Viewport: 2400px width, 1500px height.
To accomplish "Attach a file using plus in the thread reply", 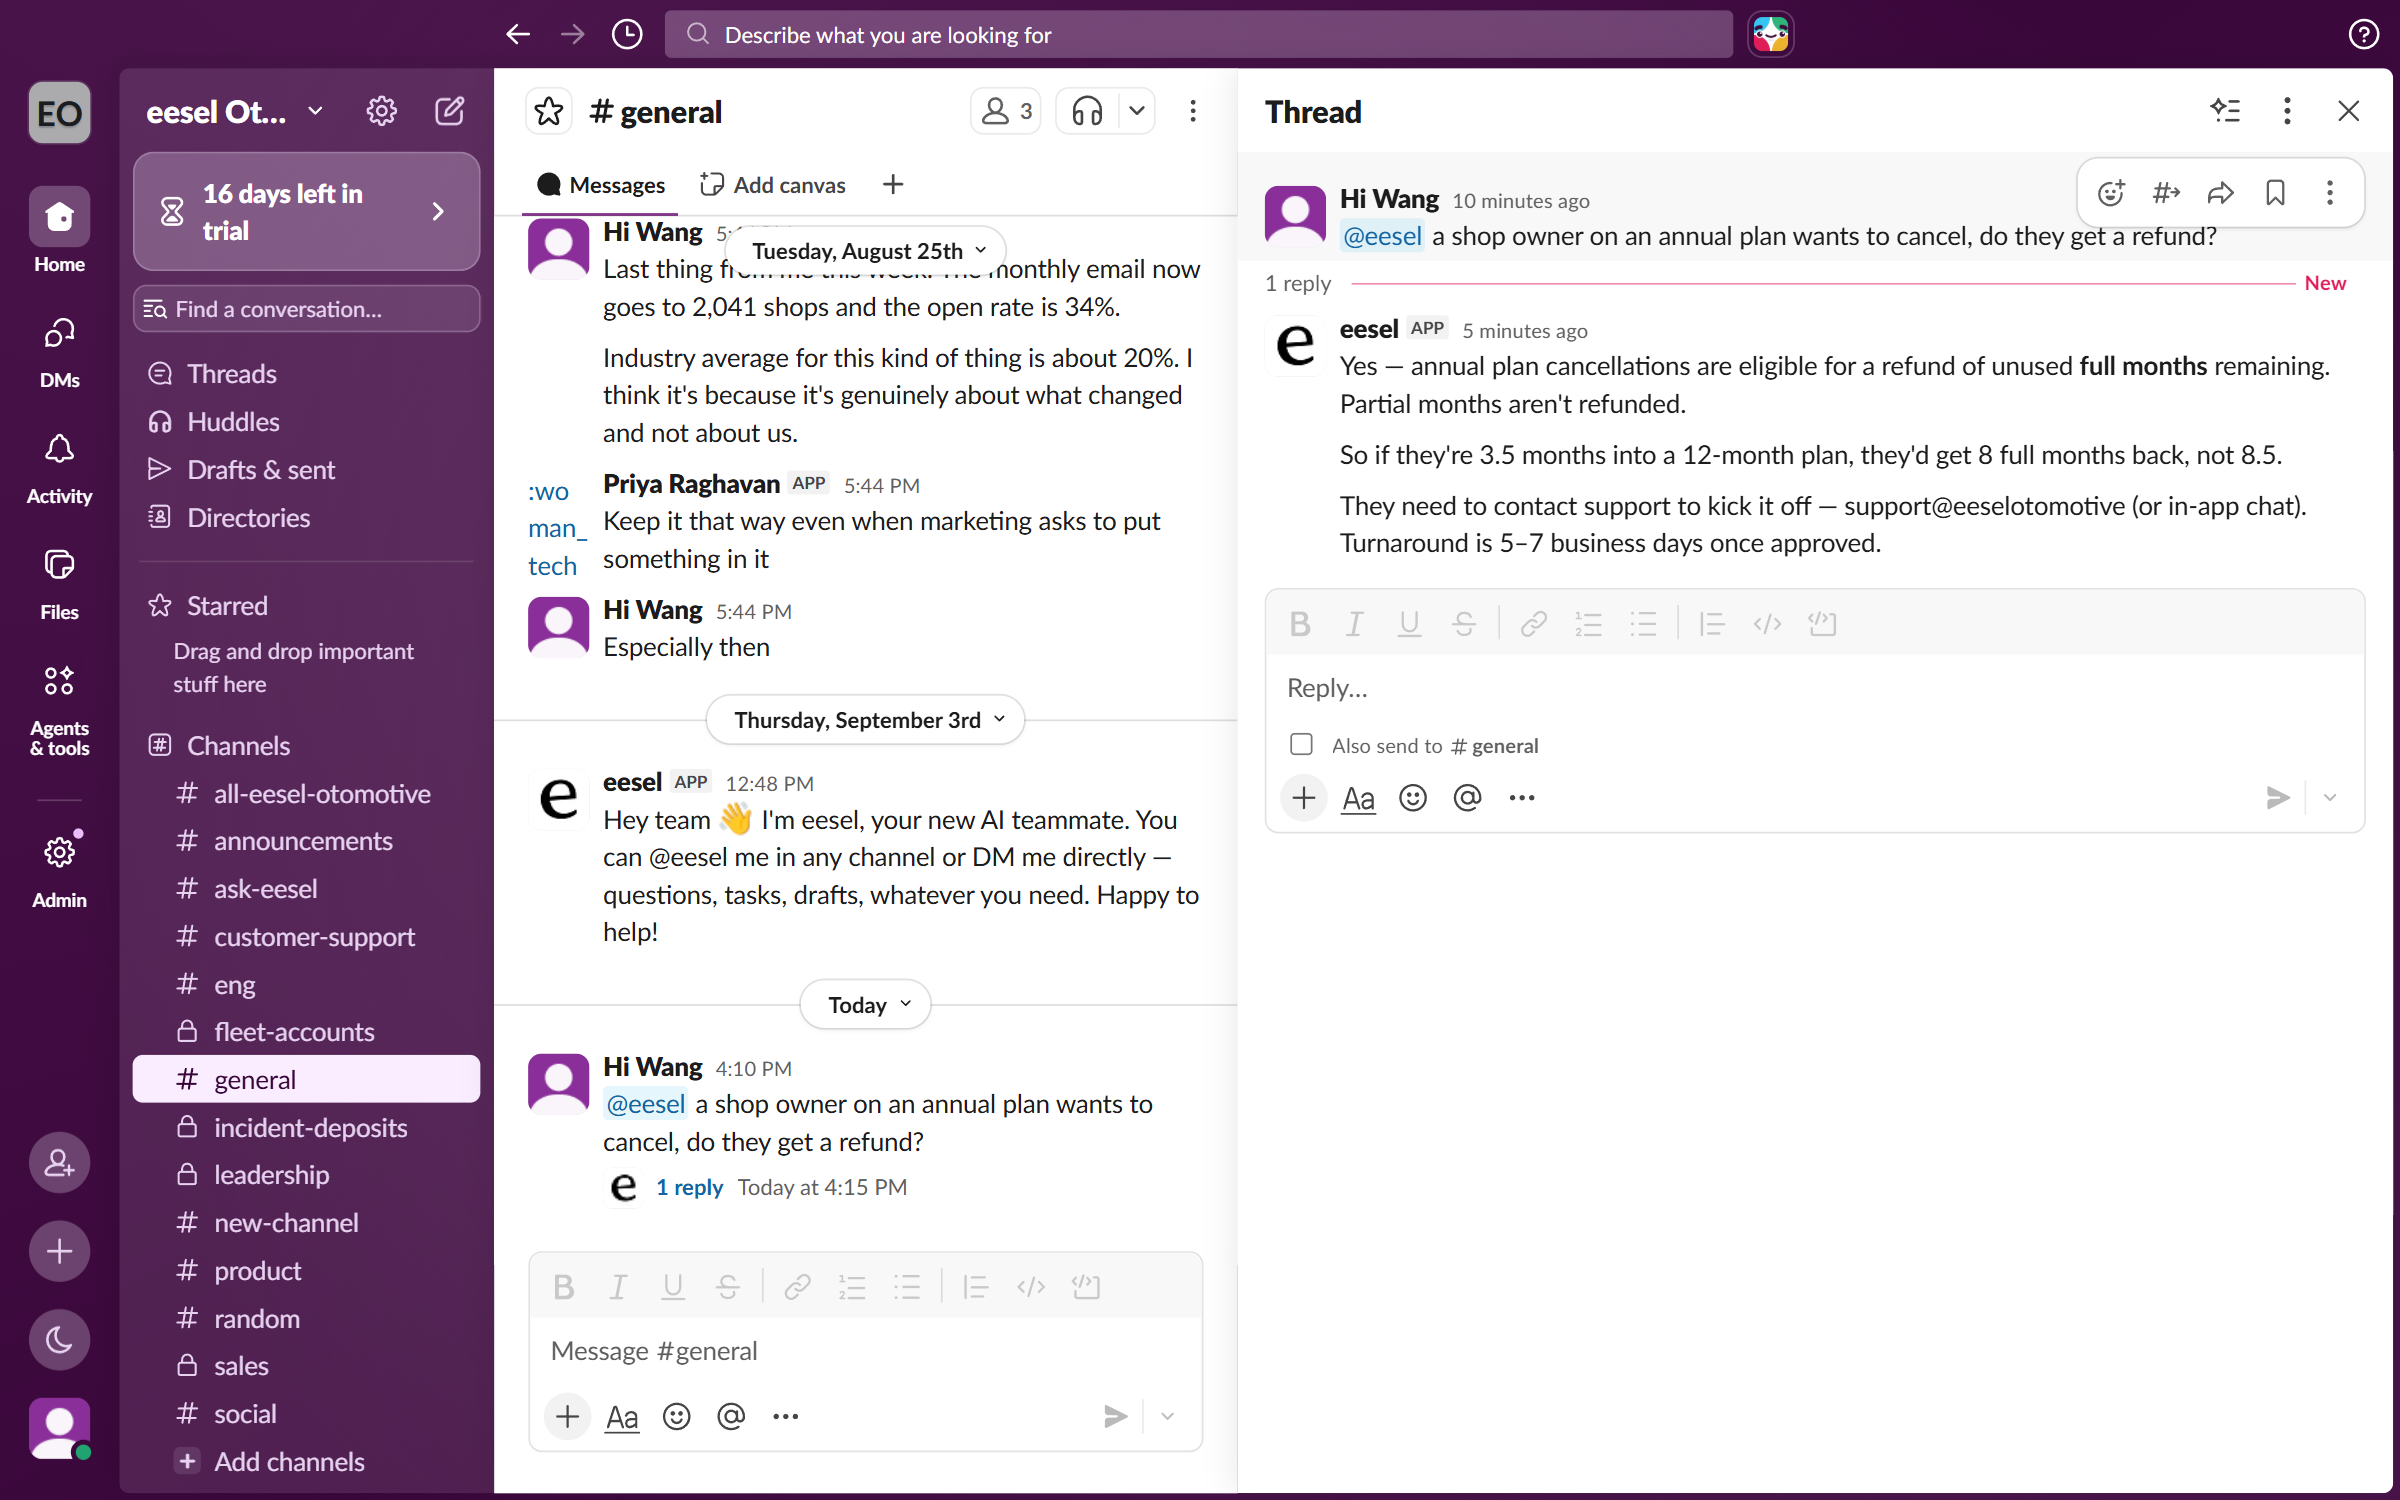I will pyautogui.click(x=1304, y=798).
